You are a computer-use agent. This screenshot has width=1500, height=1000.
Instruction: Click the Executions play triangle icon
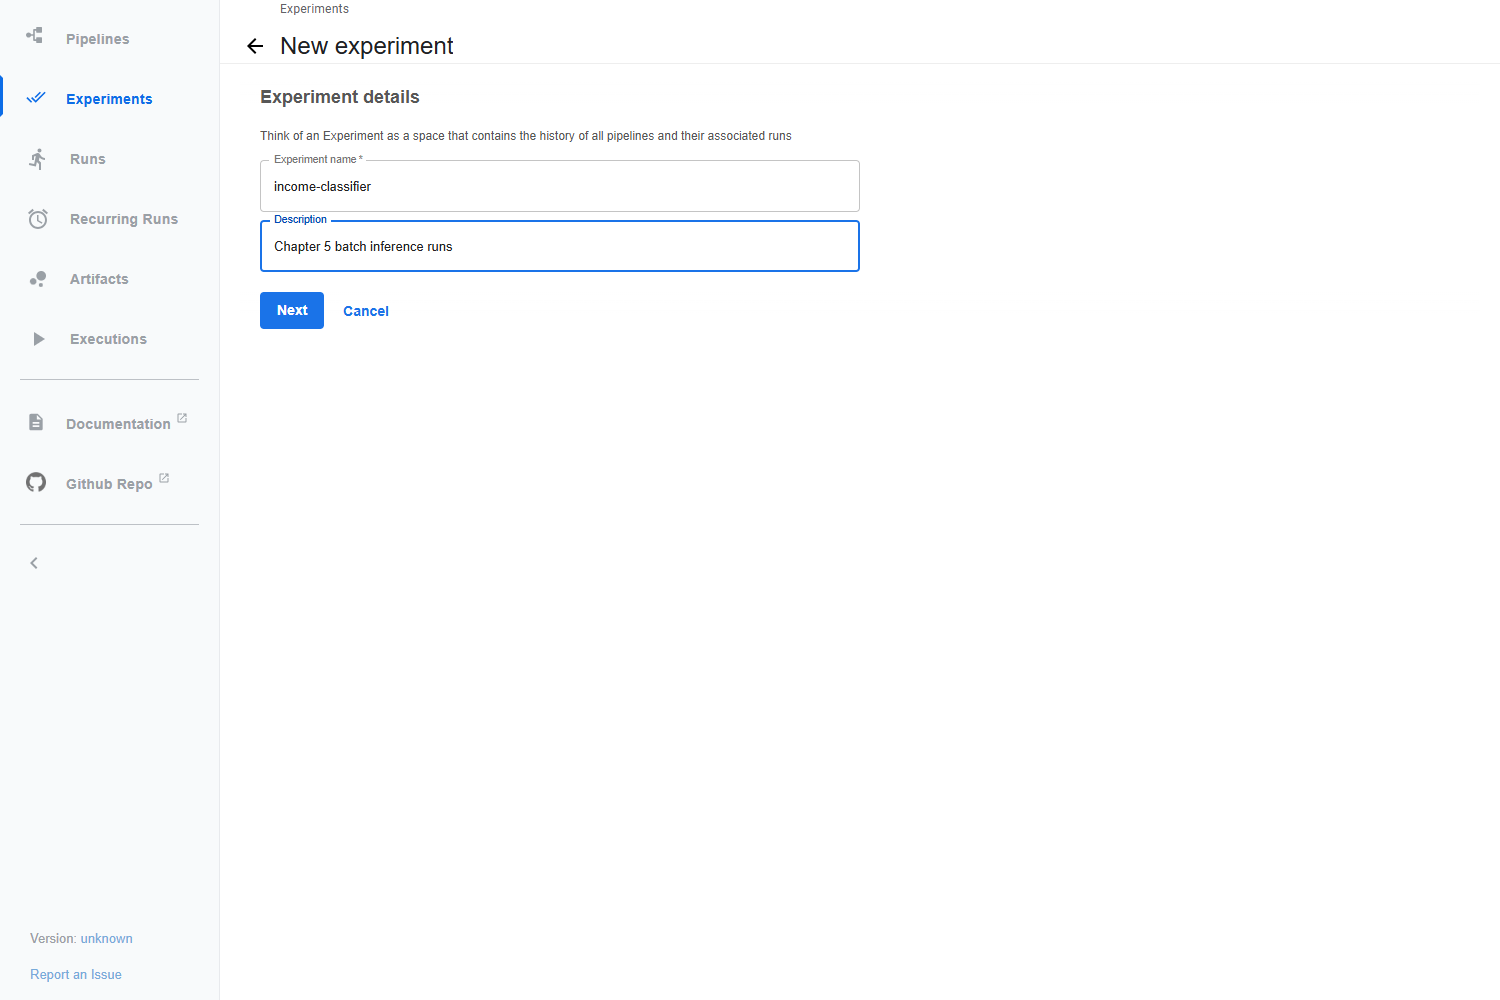point(38,339)
